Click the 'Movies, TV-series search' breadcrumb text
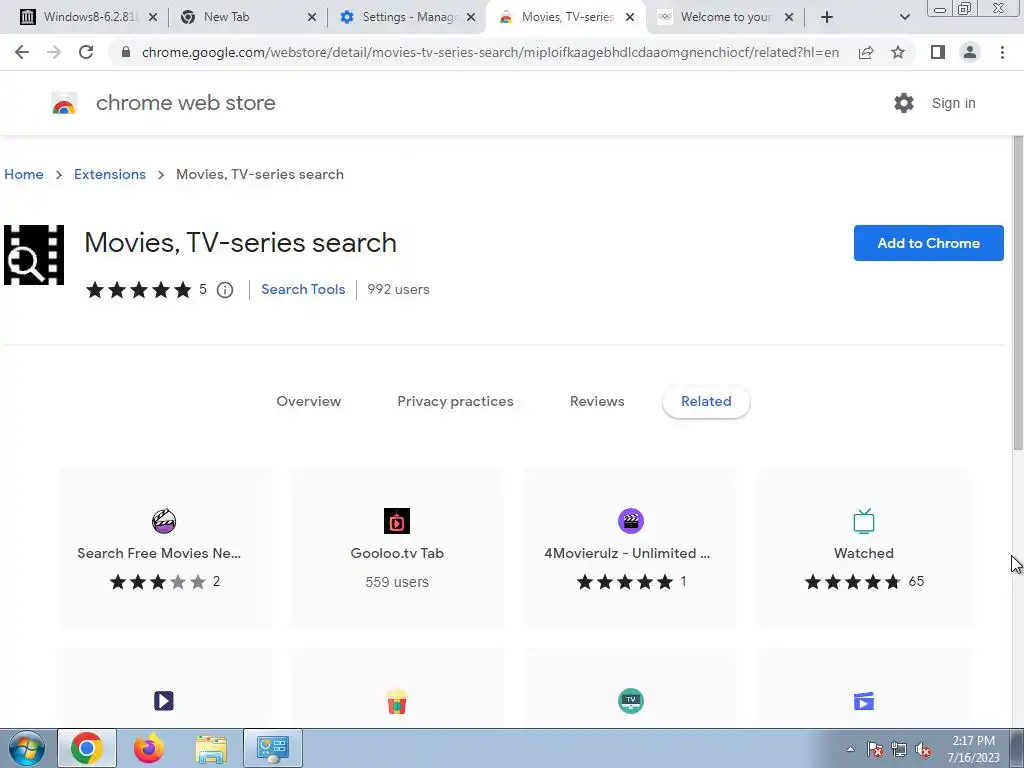 (260, 174)
